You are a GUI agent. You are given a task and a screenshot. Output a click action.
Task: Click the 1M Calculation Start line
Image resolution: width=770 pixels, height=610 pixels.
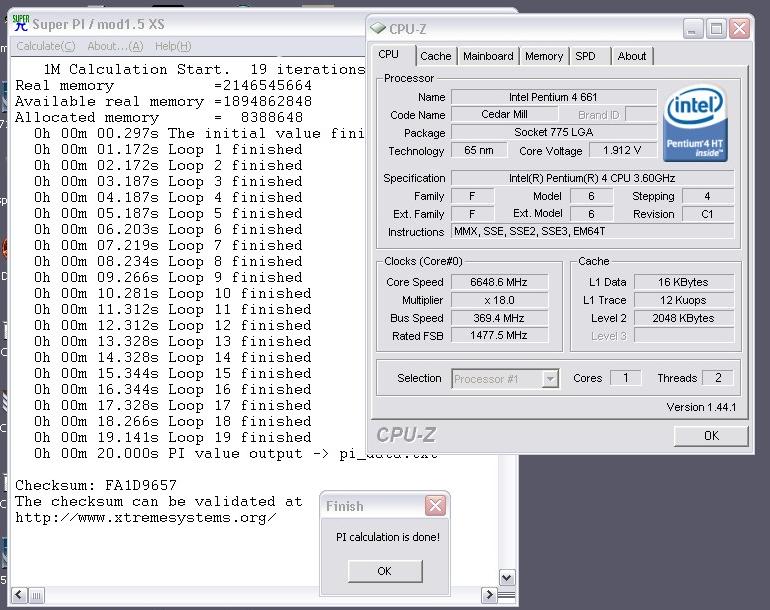click(204, 69)
